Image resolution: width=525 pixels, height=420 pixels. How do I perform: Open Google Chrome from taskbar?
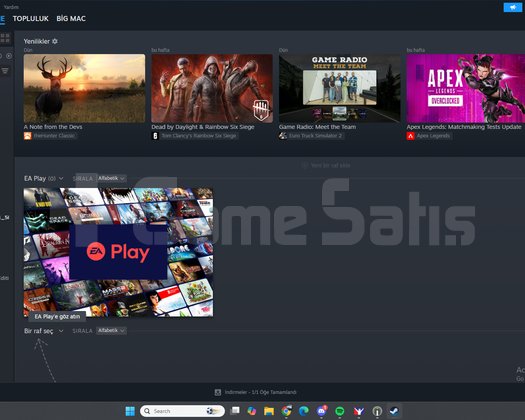[286, 411]
